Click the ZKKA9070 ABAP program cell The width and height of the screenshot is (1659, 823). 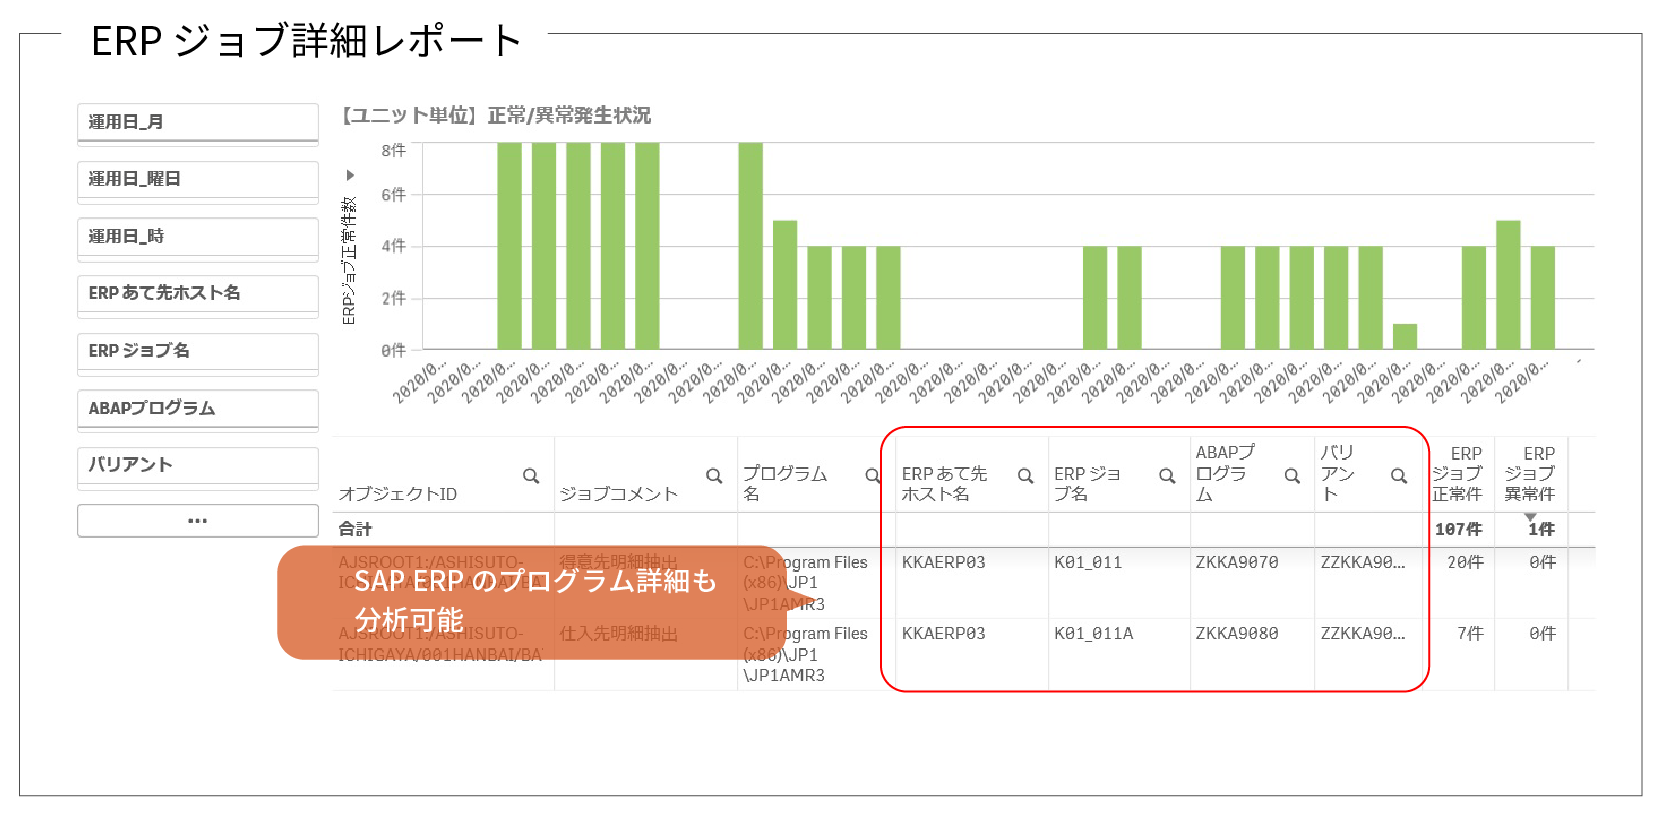point(1236,563)
